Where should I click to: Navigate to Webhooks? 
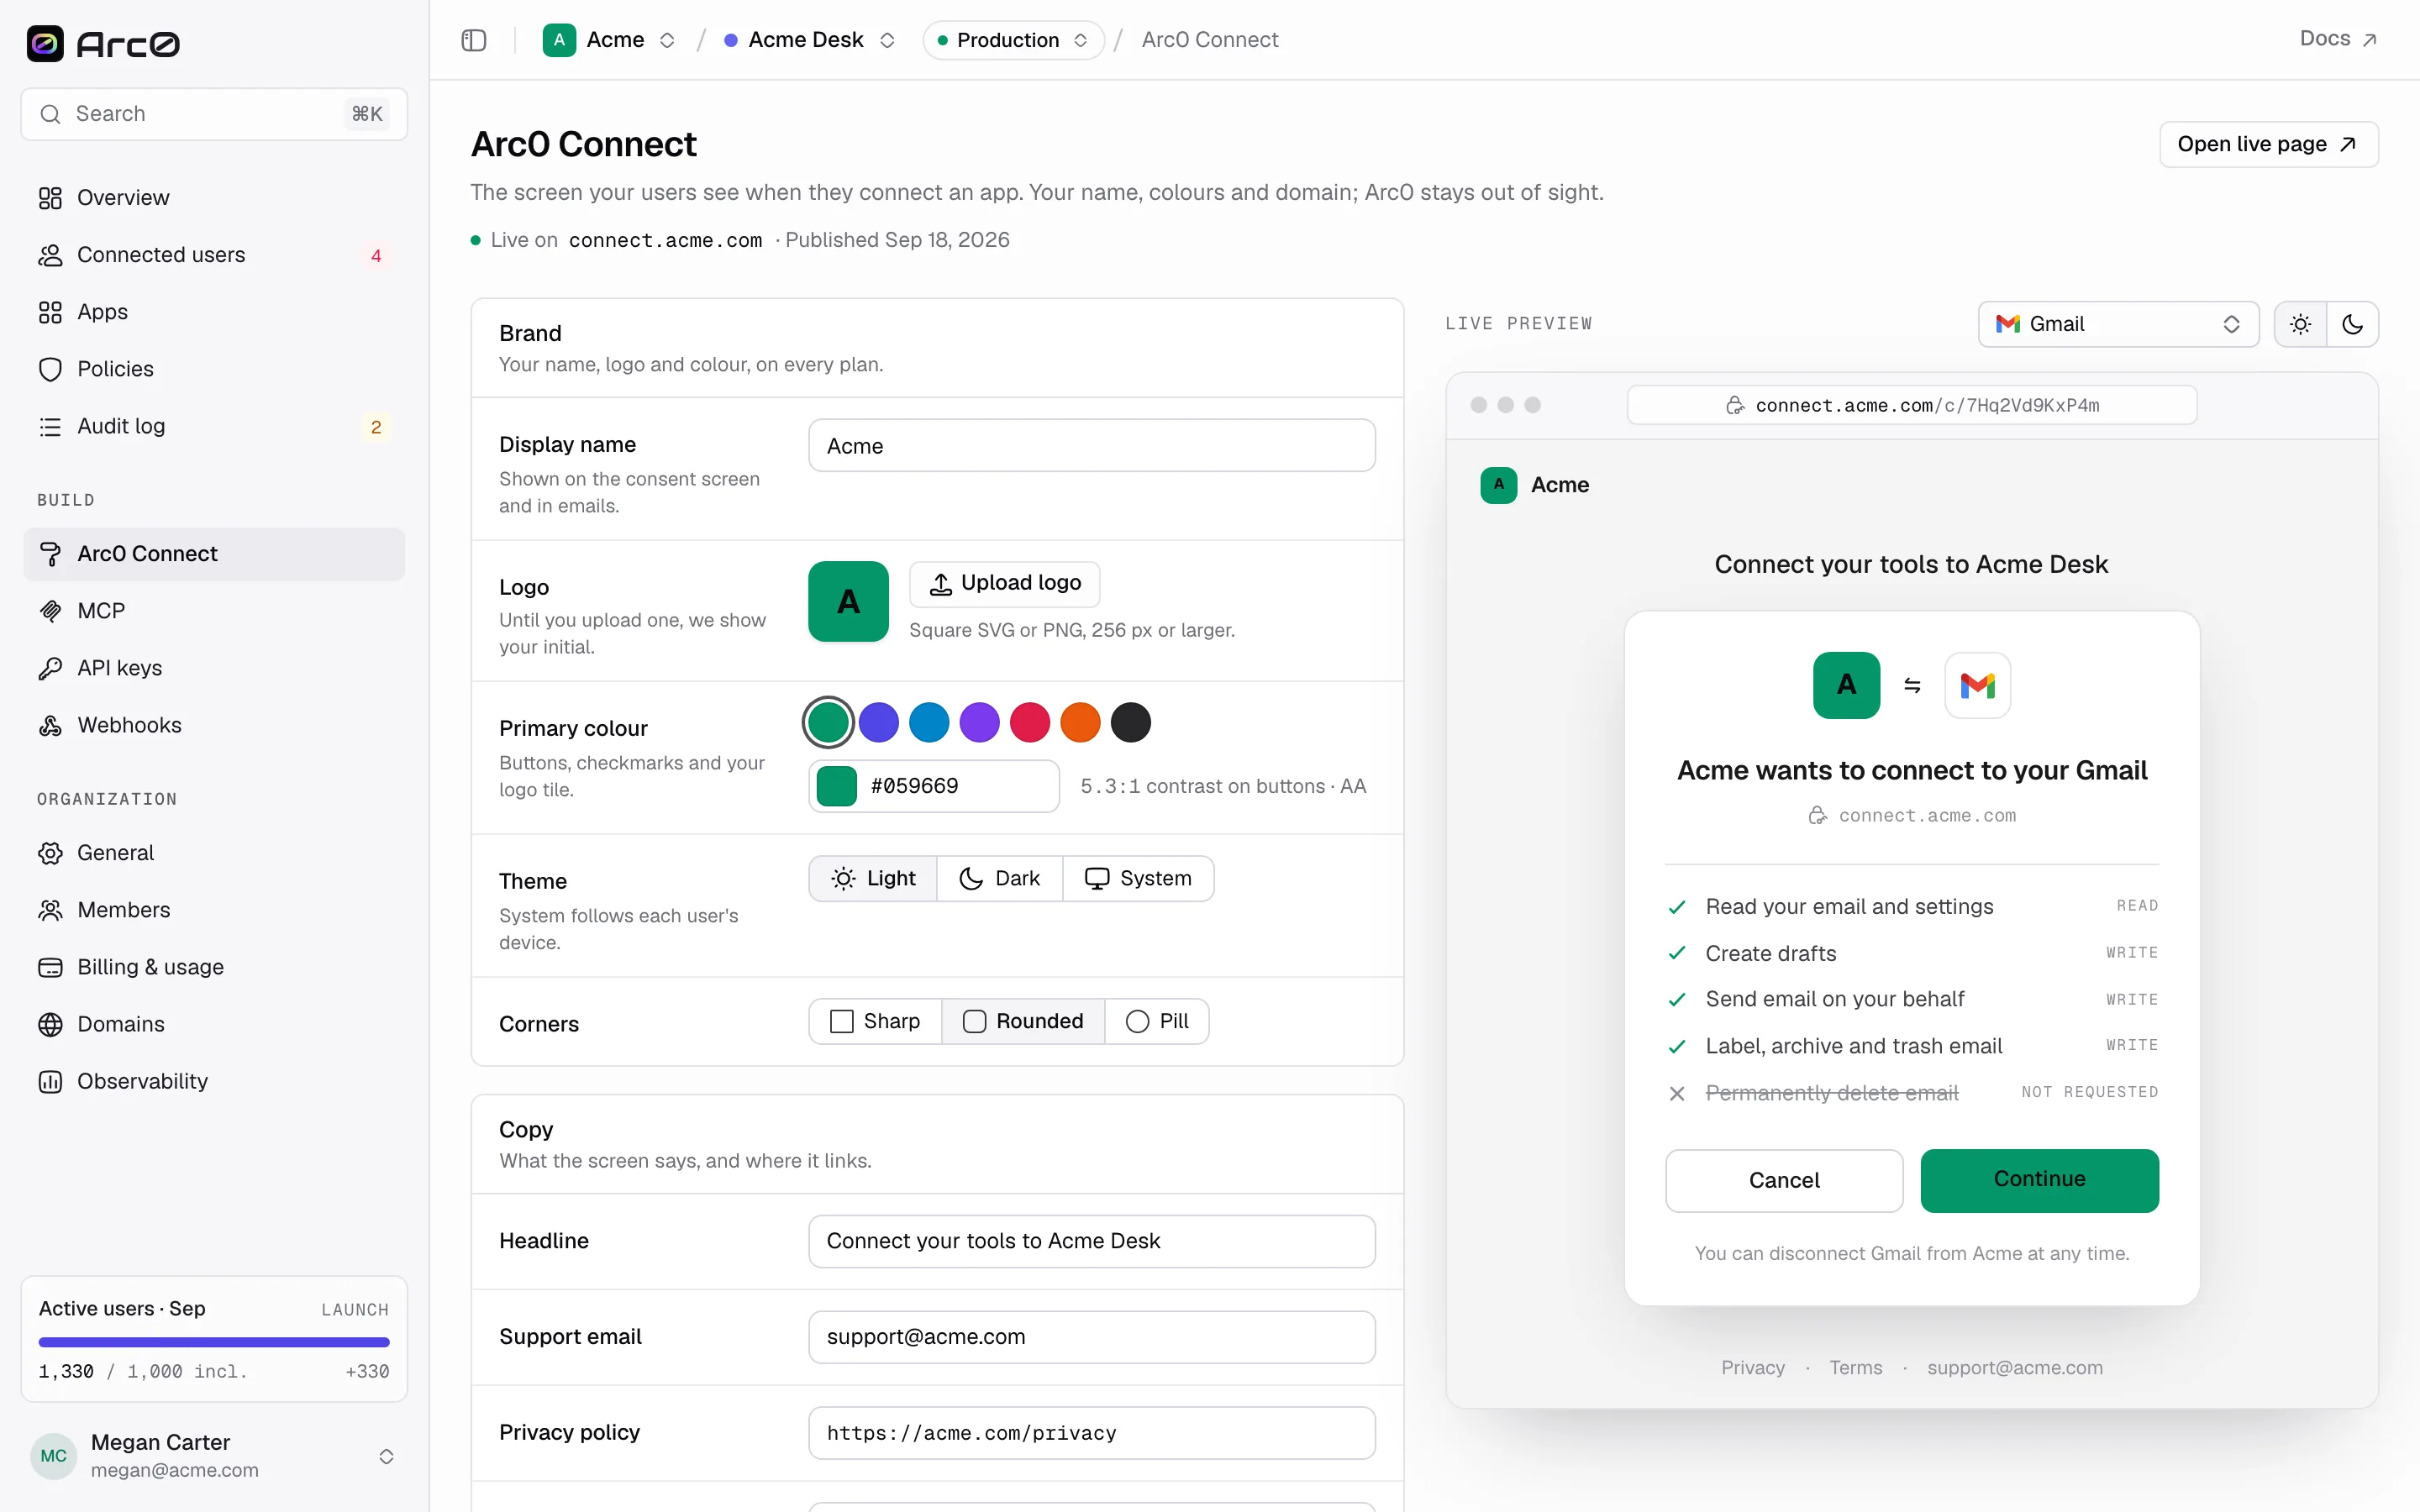pyautogui.click(x=214, y=725)
